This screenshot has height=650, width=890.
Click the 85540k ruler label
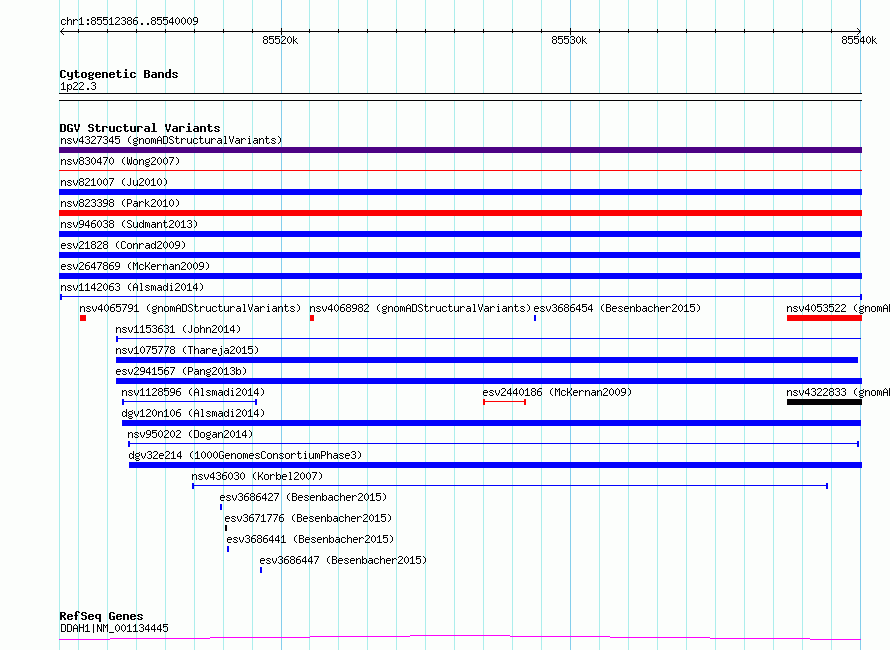(859, 40)
